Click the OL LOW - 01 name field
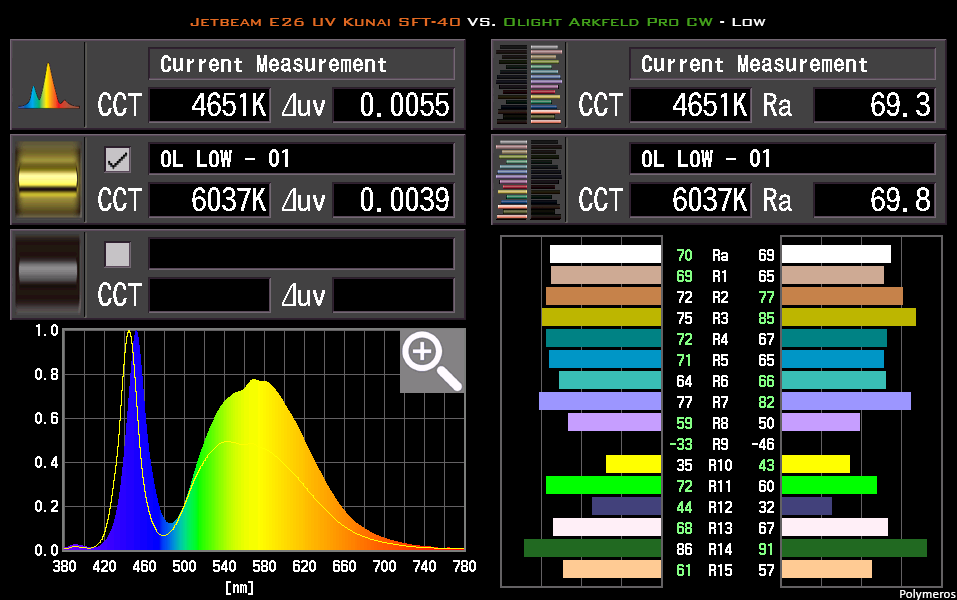This screenshot has width=957, height=600. click(302, 158)
